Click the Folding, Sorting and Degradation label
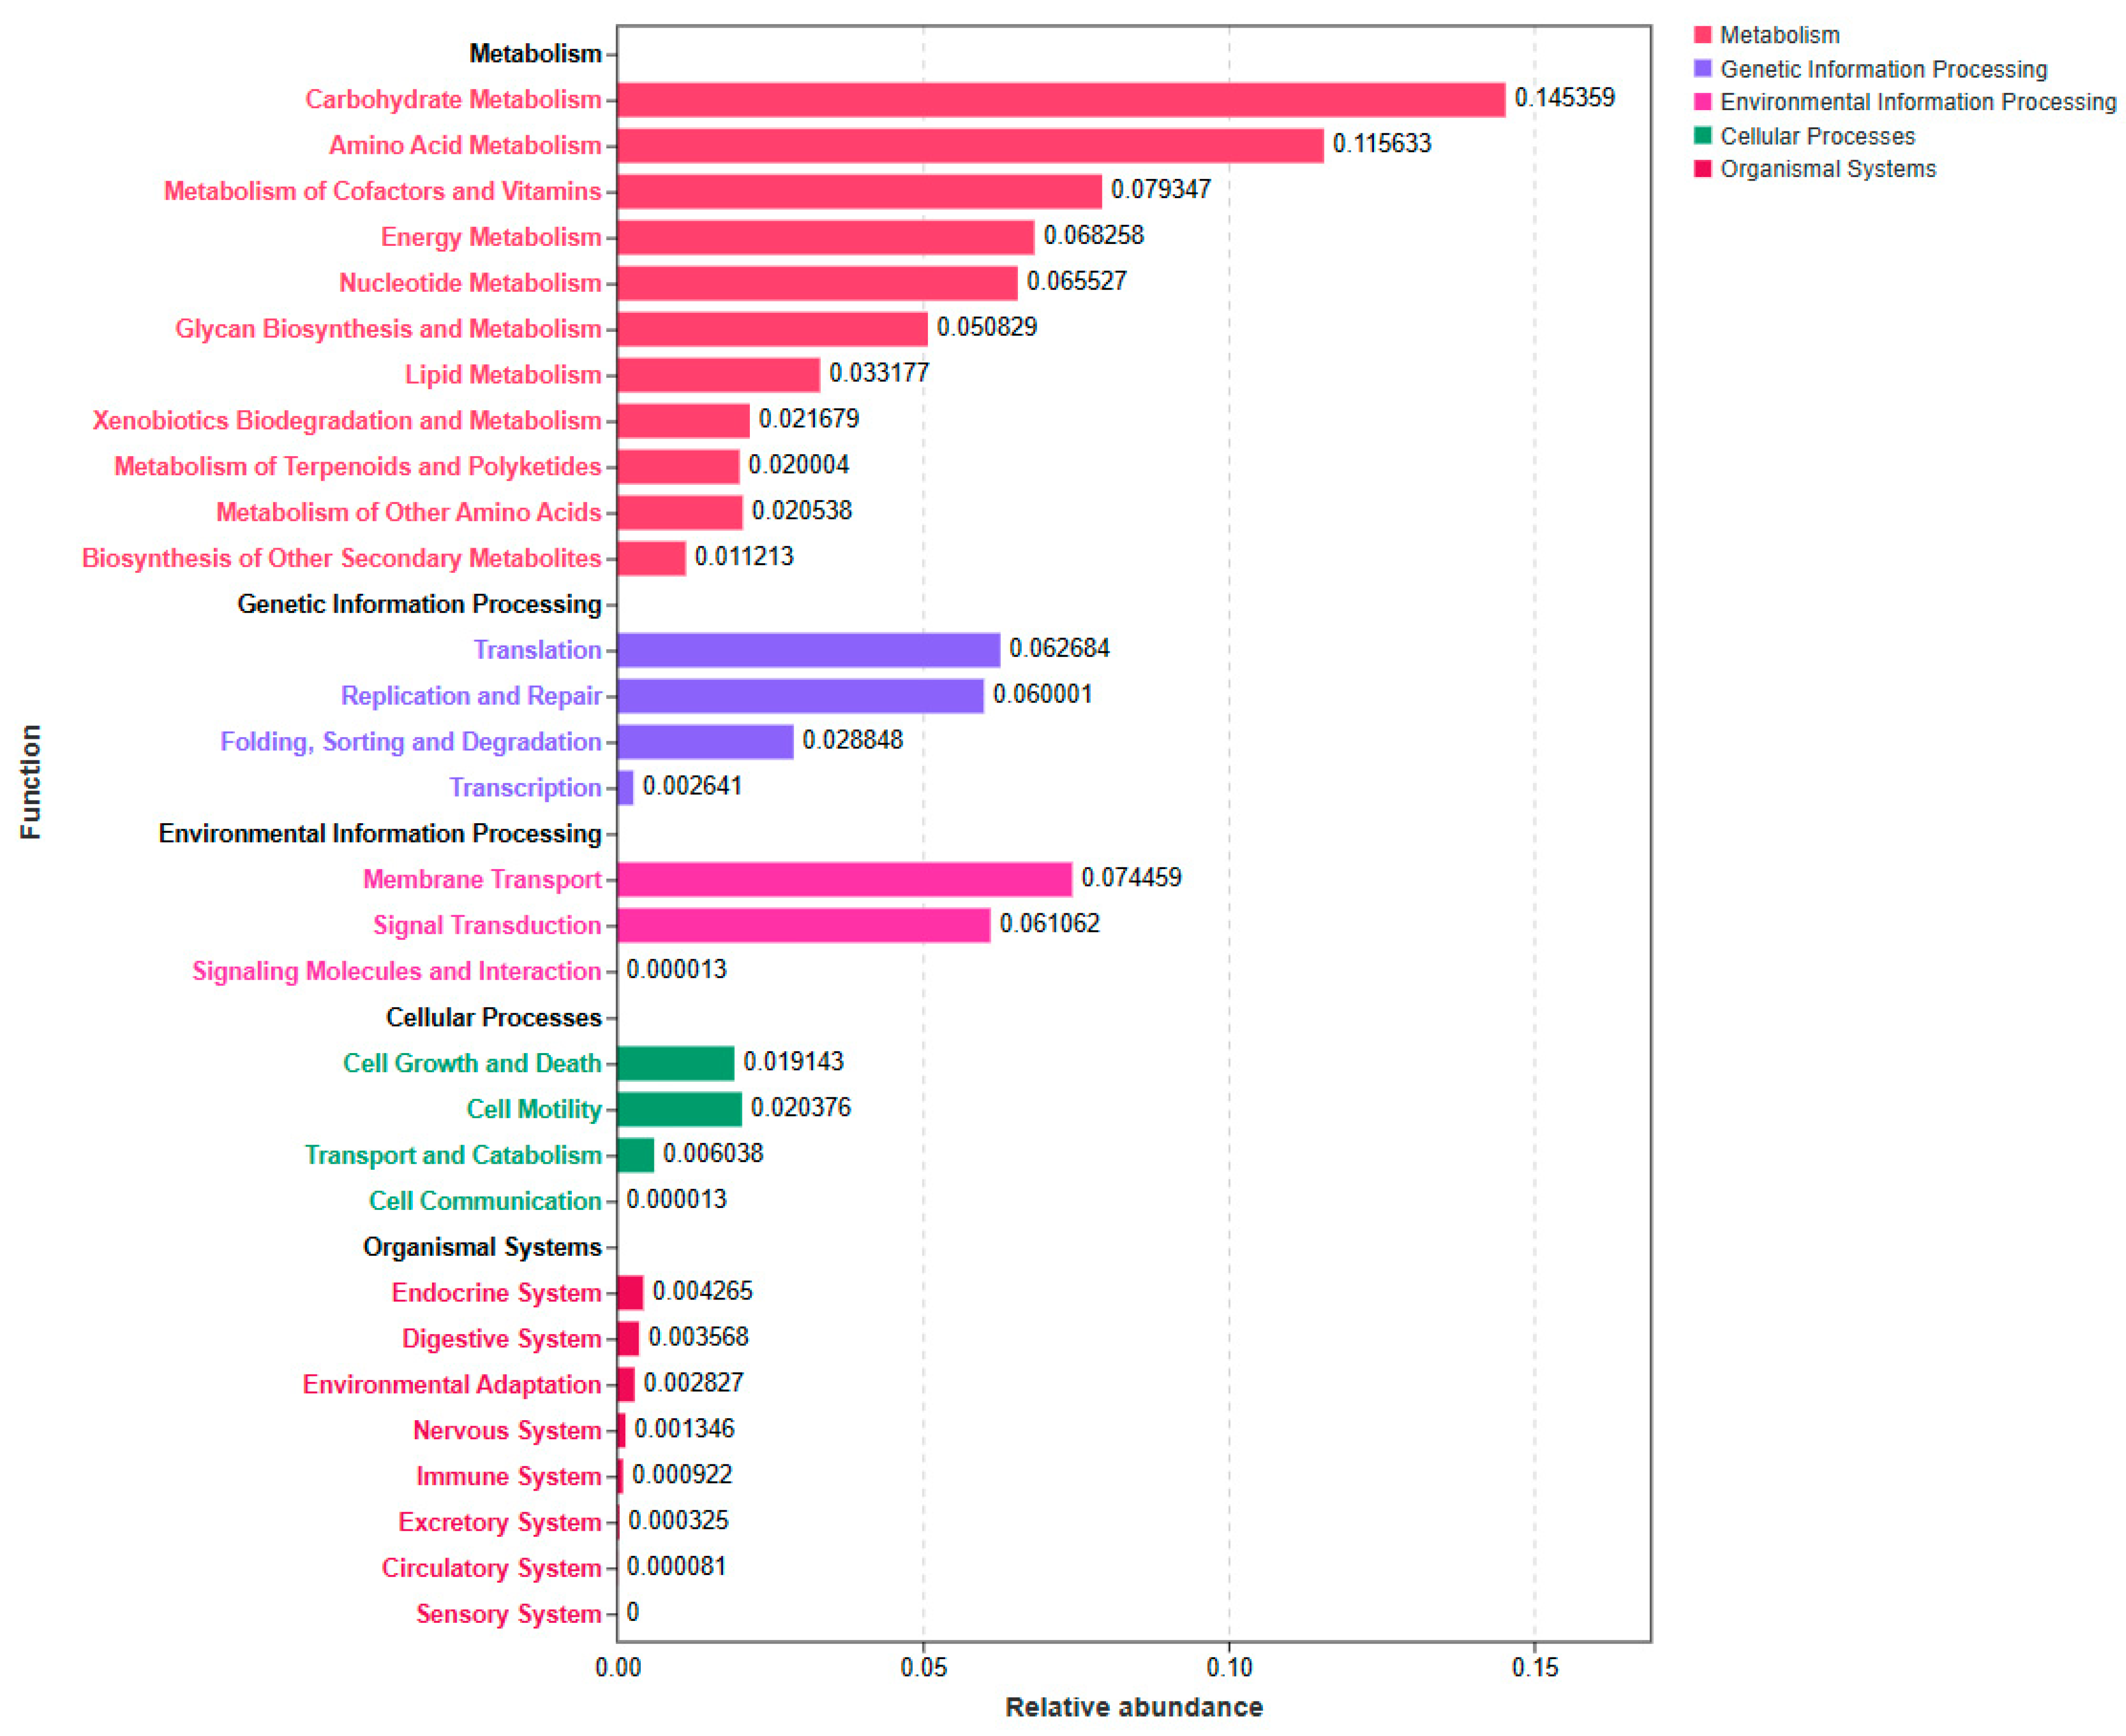The height and width of the screenshot is (1736, 2126). [x=410, y=742]
